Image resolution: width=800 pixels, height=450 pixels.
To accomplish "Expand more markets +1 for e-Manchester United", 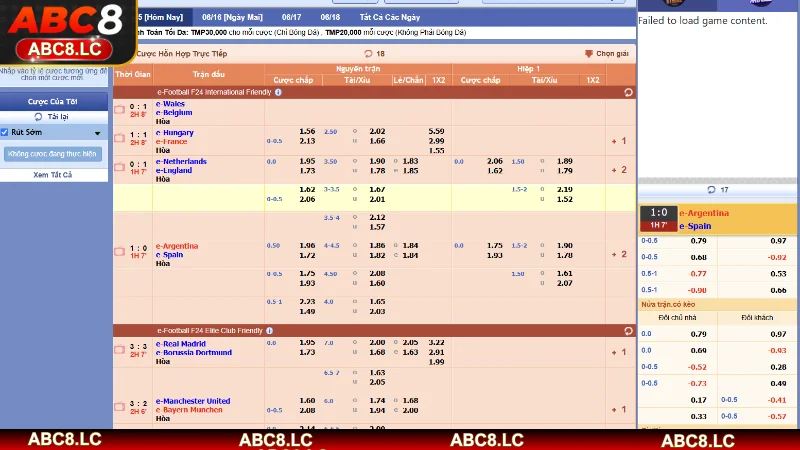I will point(618,409).
